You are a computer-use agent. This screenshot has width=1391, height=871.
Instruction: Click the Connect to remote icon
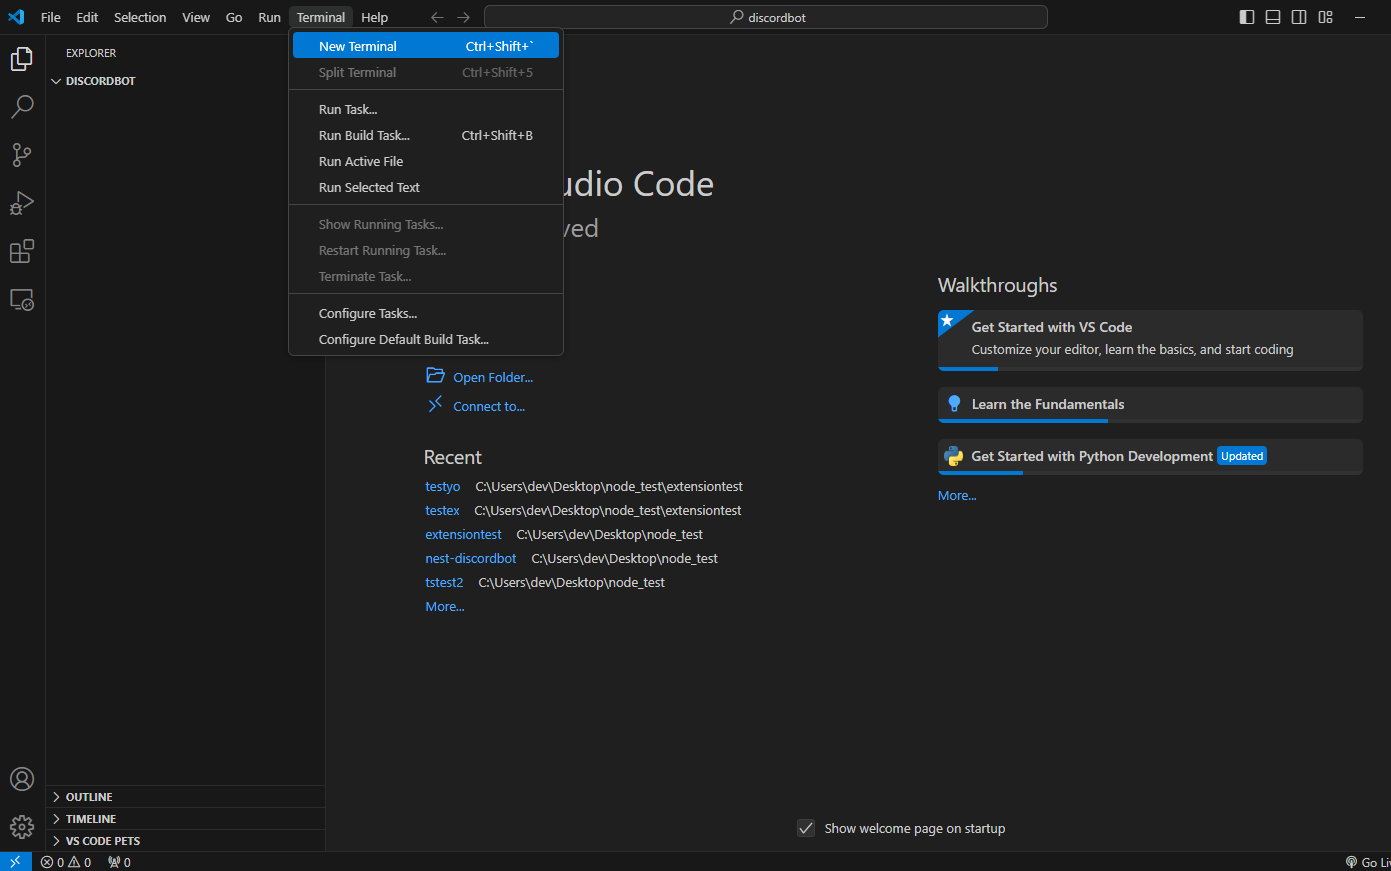tap(435, 404)
